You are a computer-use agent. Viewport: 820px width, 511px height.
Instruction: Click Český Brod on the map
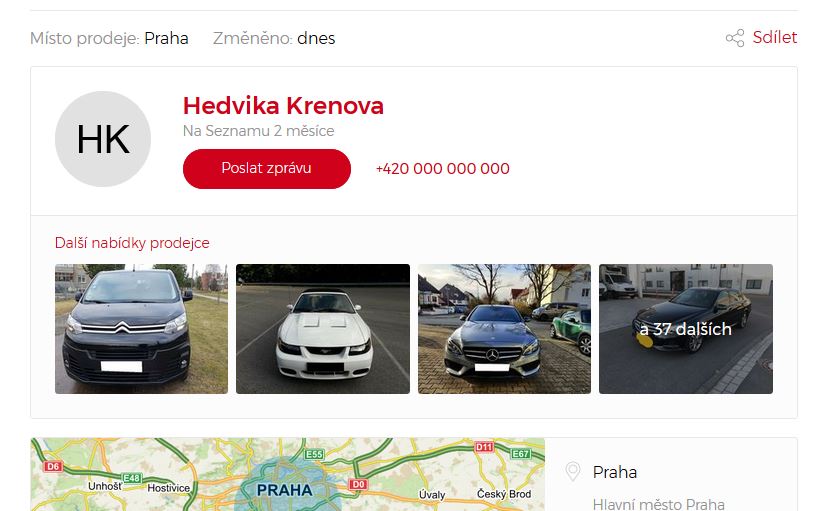coord(504,494)
